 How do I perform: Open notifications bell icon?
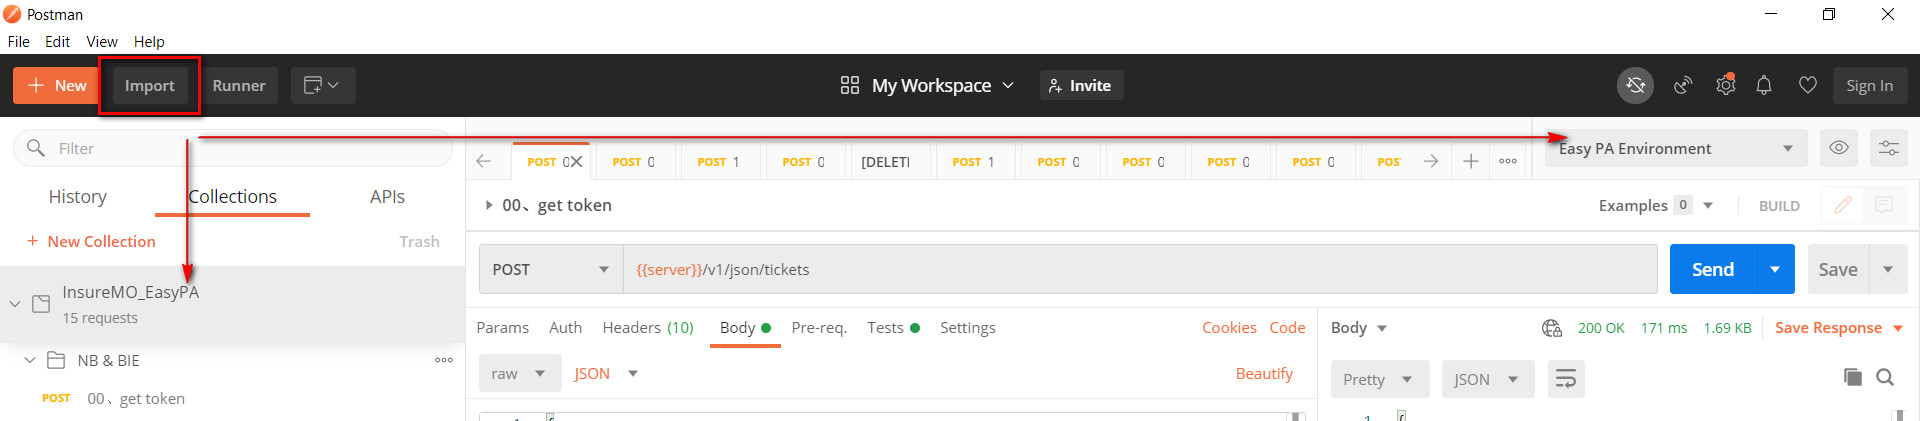point(1764,86)
